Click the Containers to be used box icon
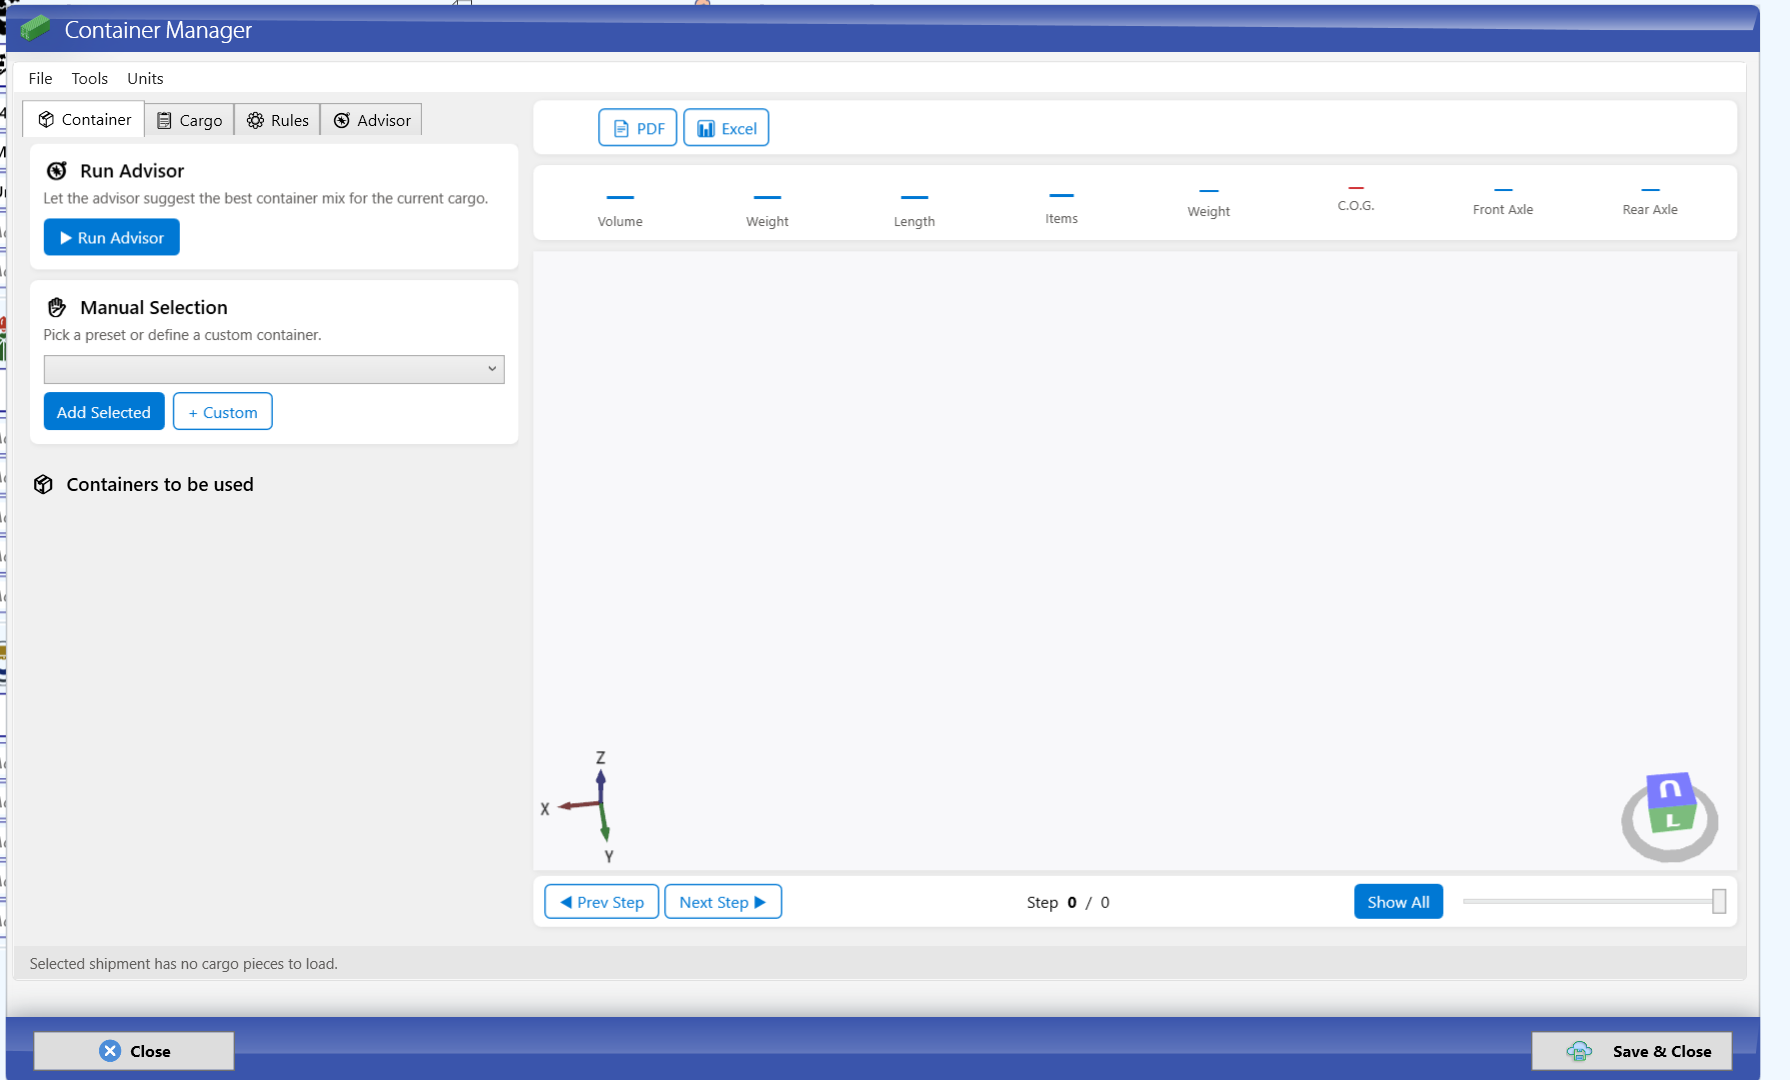This screenshot has width=1790, height=1080. click(43, 484)
